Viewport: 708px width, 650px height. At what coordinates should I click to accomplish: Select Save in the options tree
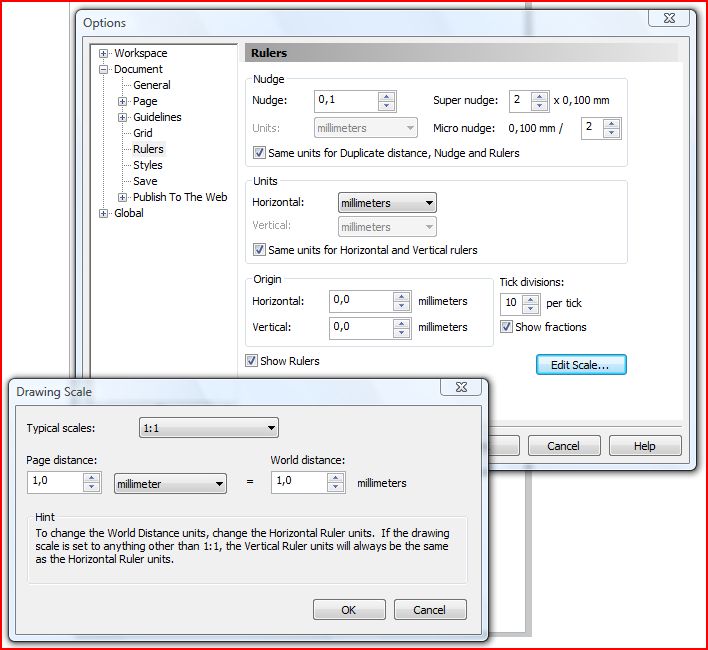pyautogui.click(x=145, y=181)
